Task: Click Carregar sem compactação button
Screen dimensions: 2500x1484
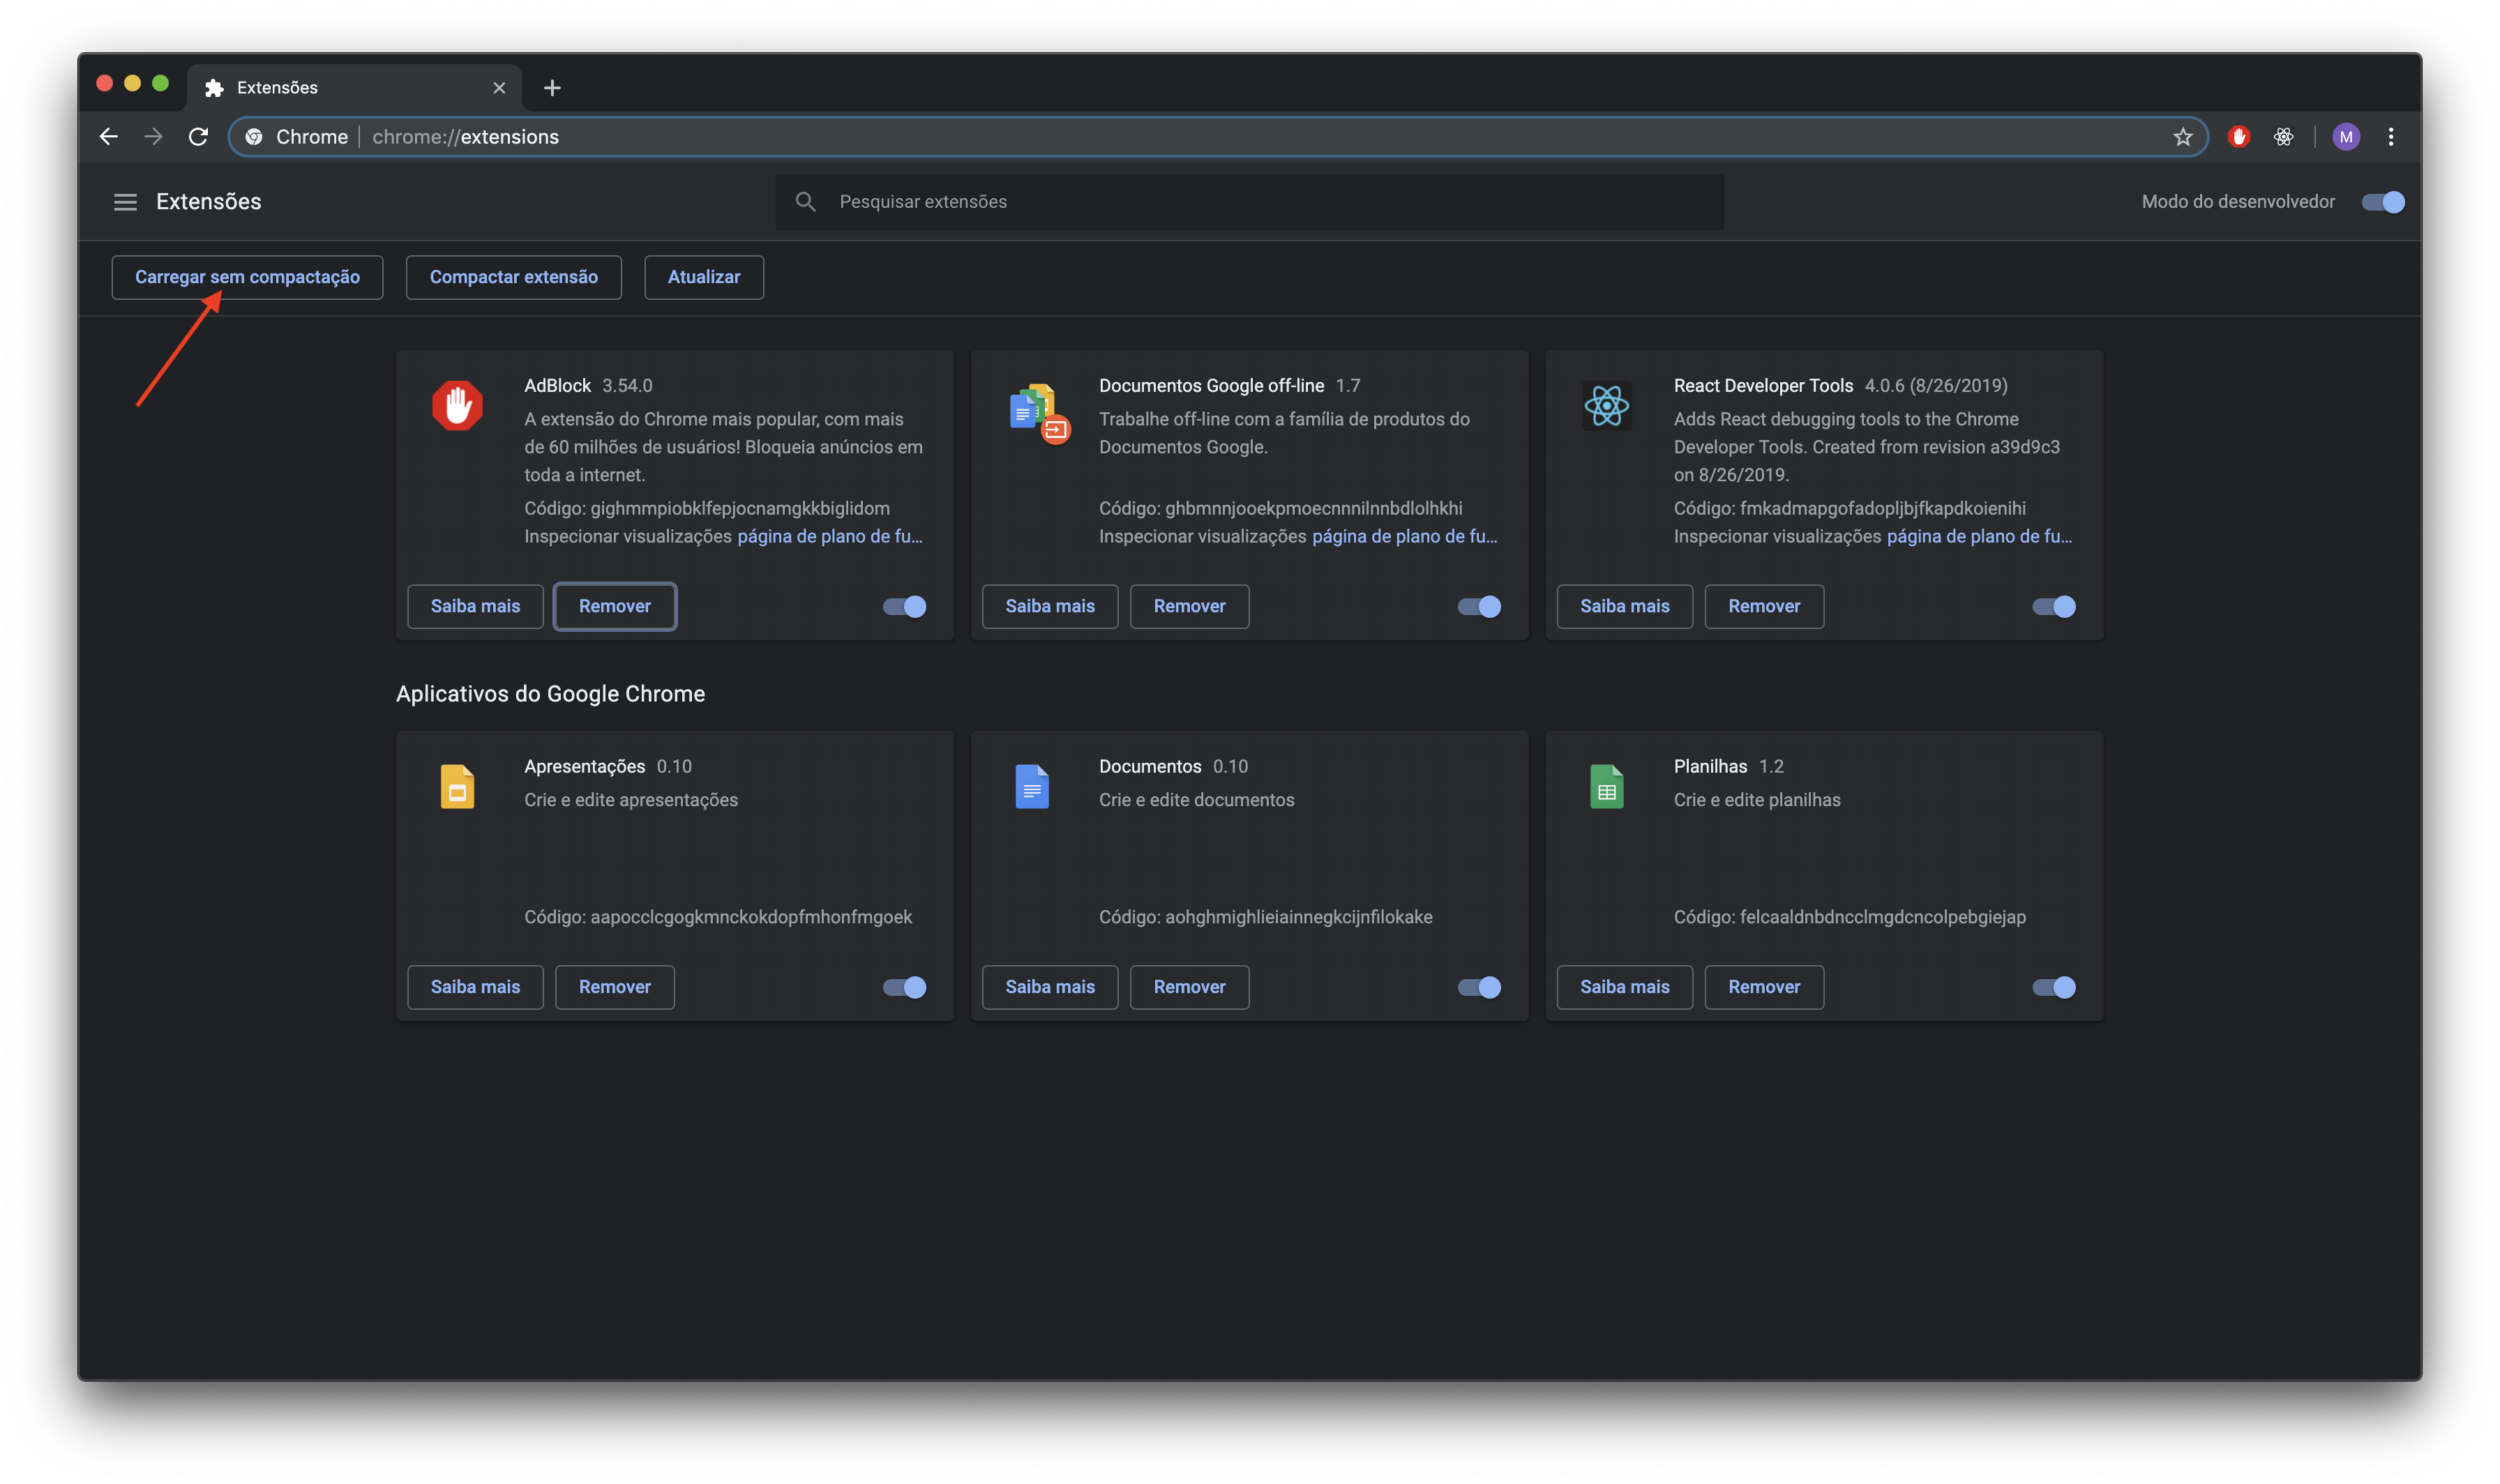Action: (247, 277)
